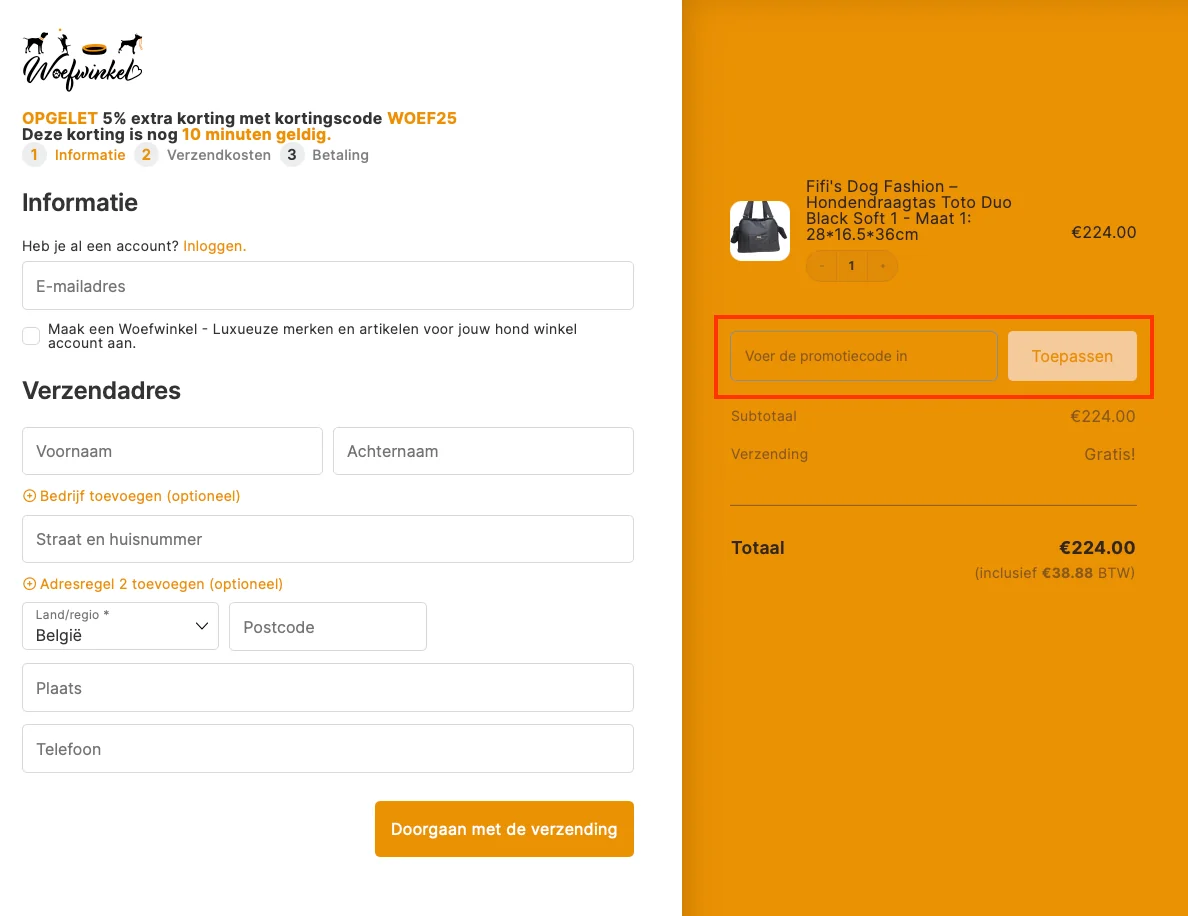Viewport: 1188px width, 916px height.
Task: Focus the Postcode field
Action: tap(327, 627)
